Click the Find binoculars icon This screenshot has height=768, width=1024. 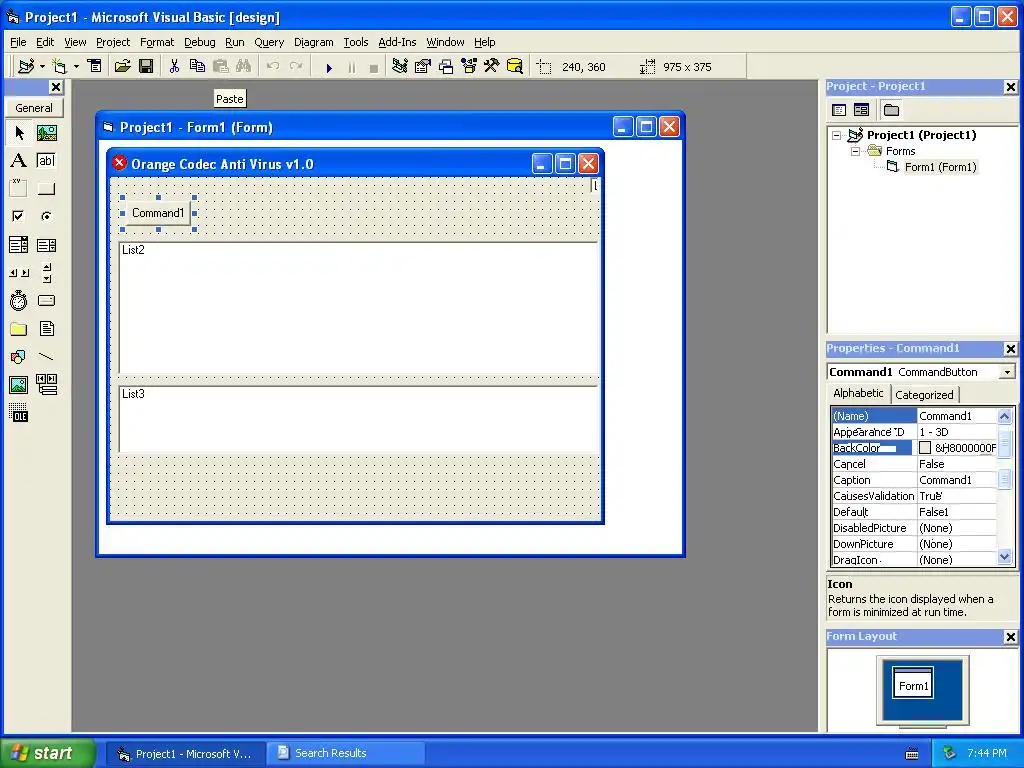(244, 67)
